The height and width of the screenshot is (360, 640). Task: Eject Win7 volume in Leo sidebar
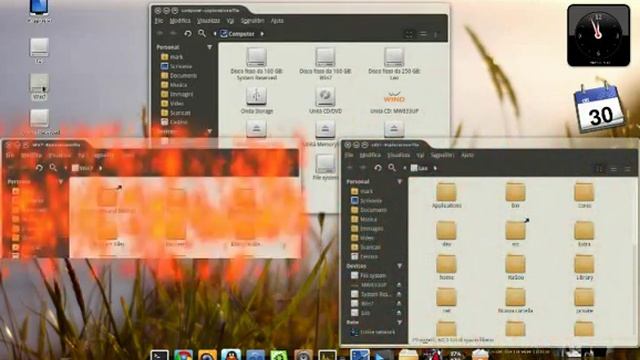pyautogui.click(x=399, y=304)
